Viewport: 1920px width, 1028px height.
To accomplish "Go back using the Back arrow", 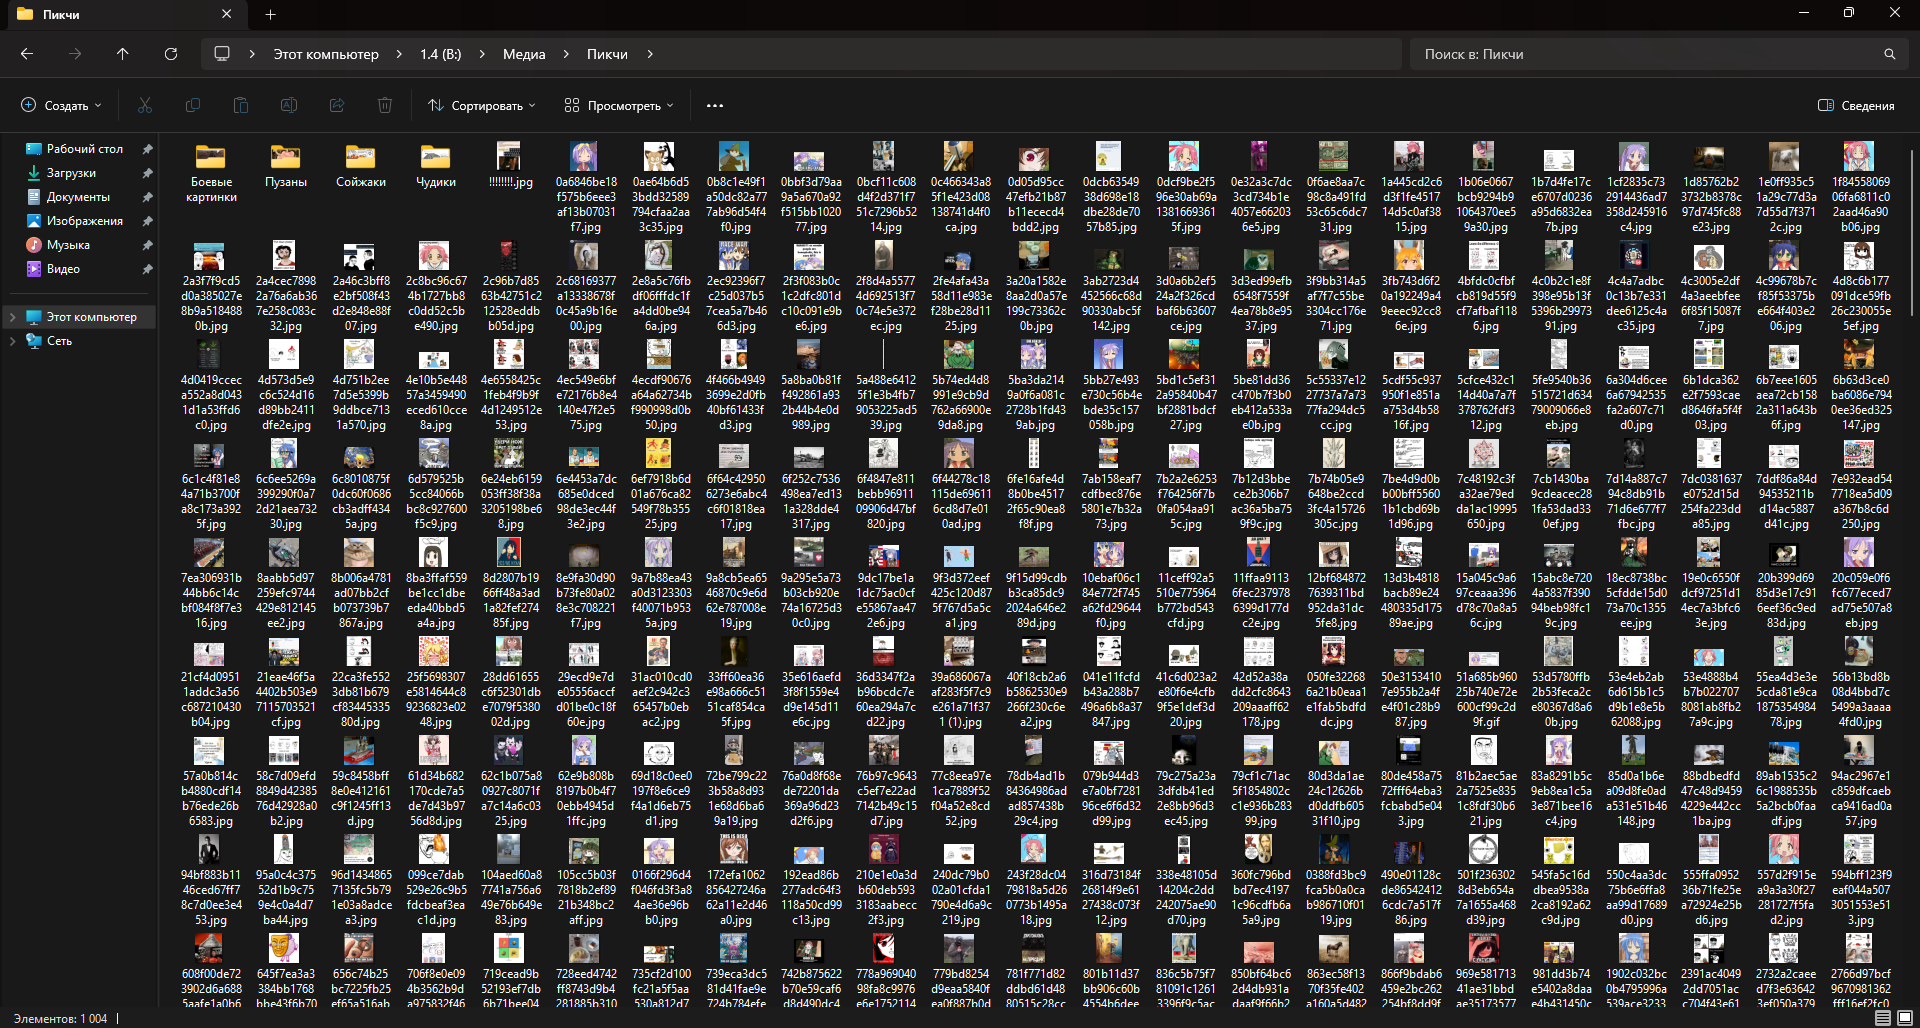I will coord(27,54).
